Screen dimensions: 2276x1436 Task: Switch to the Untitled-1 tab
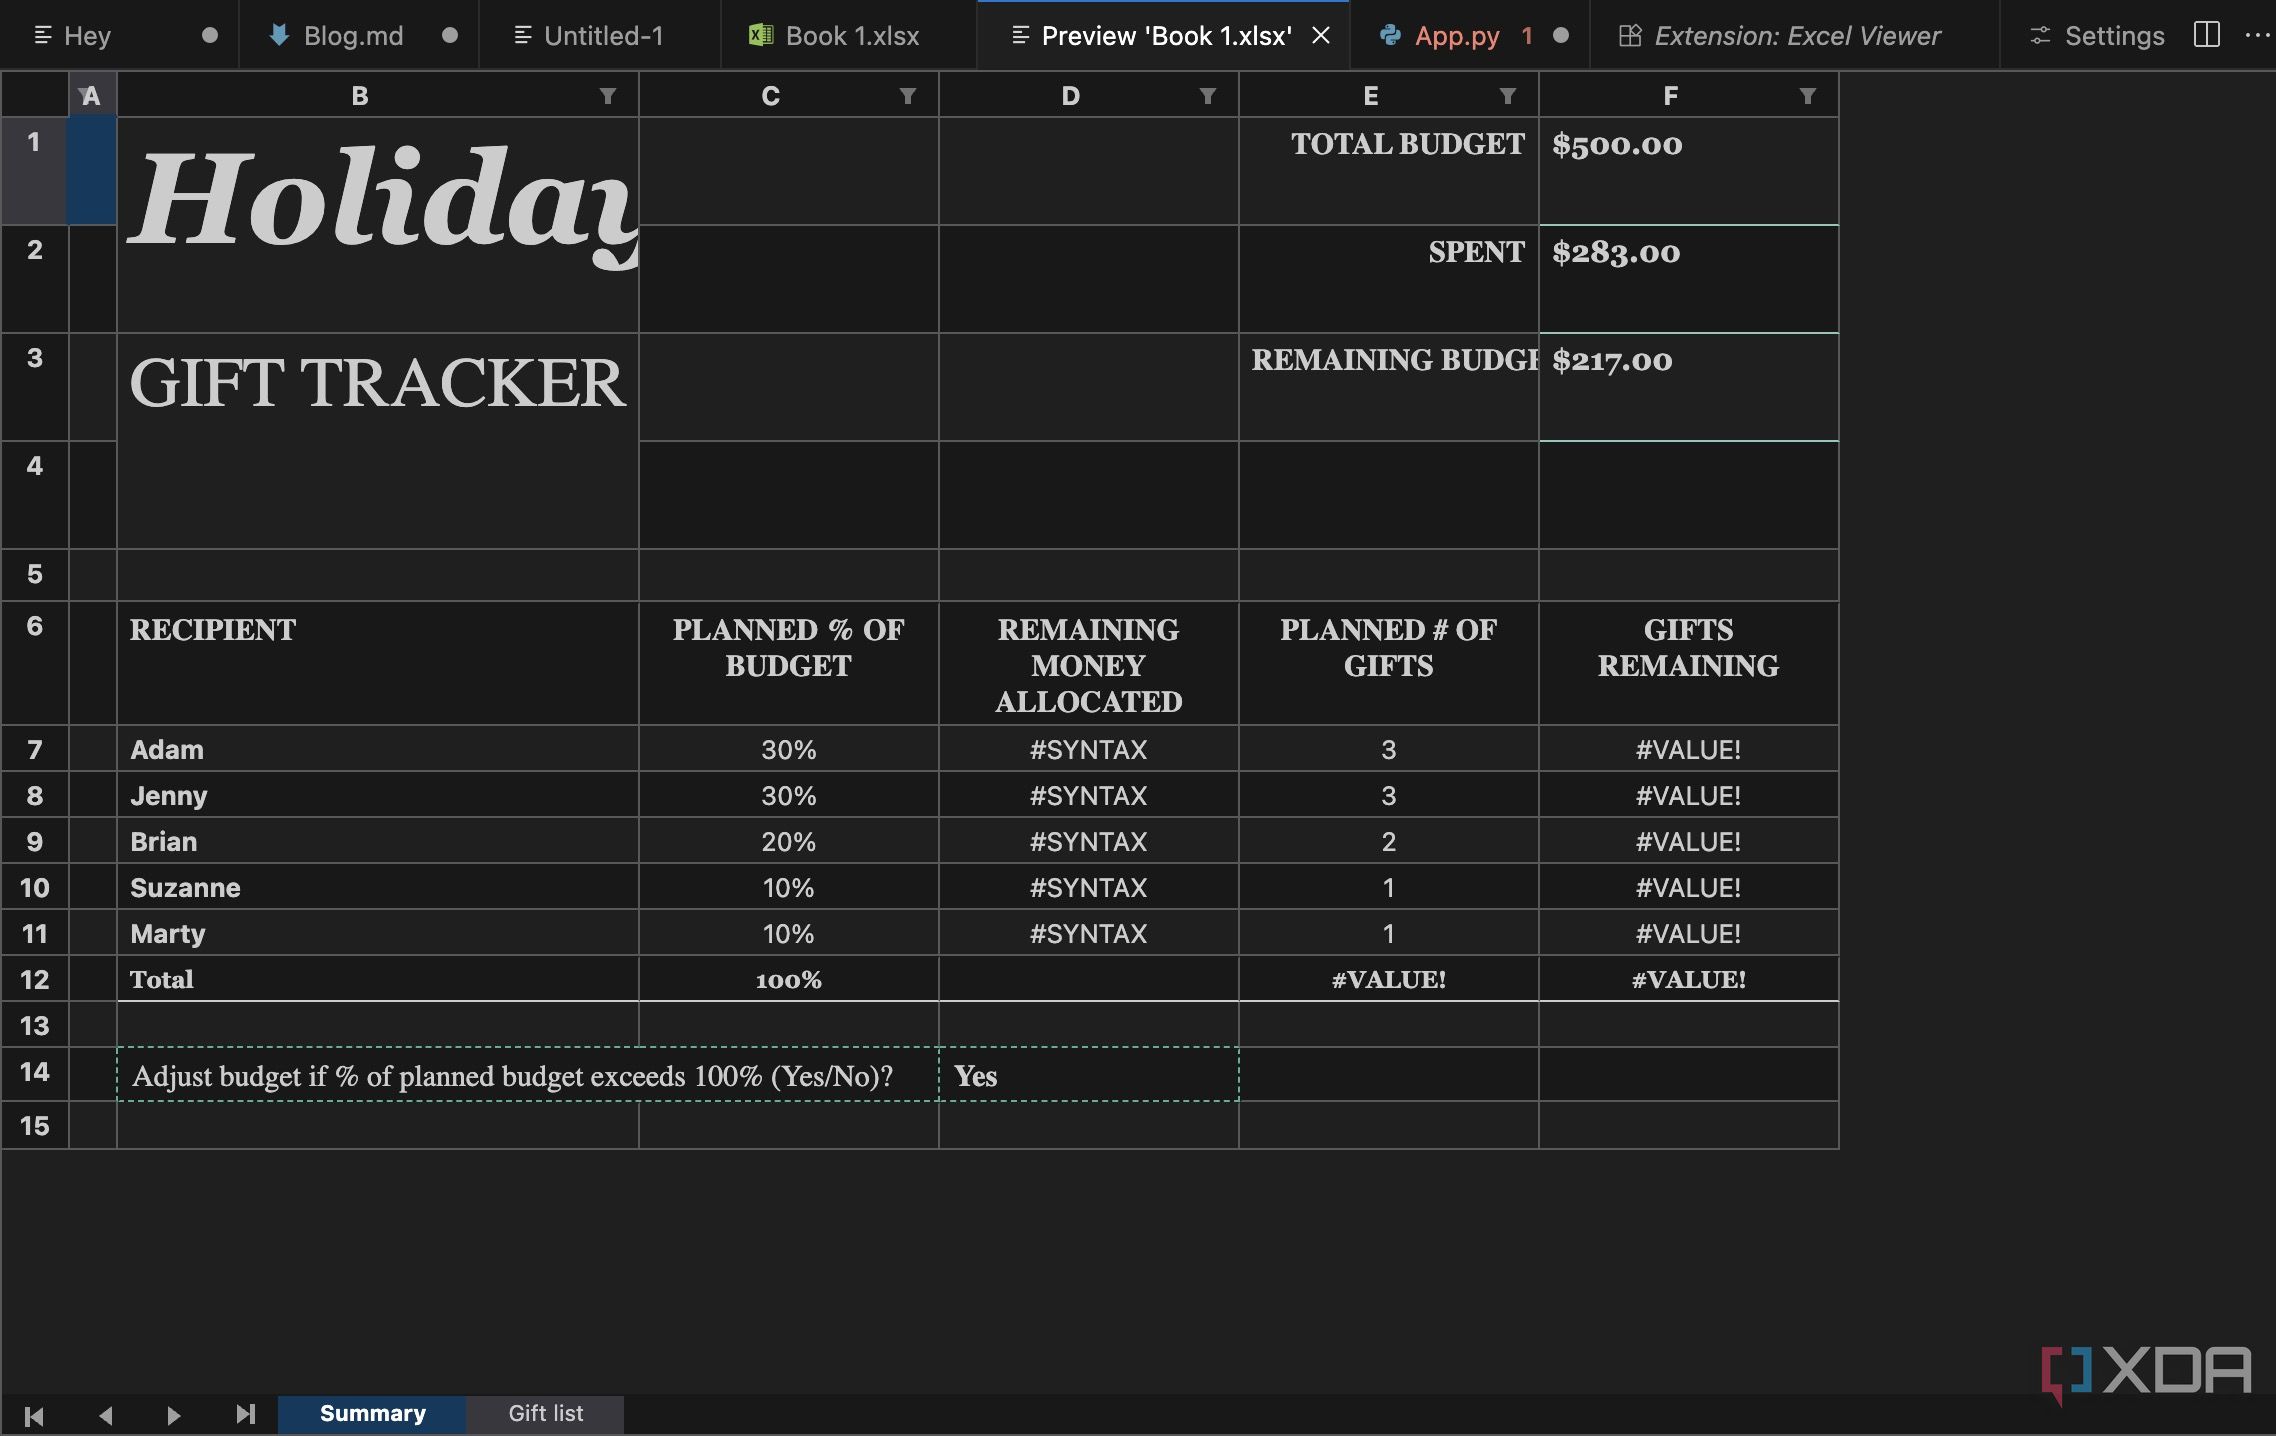pyautogui.click(x=600, y=36)
